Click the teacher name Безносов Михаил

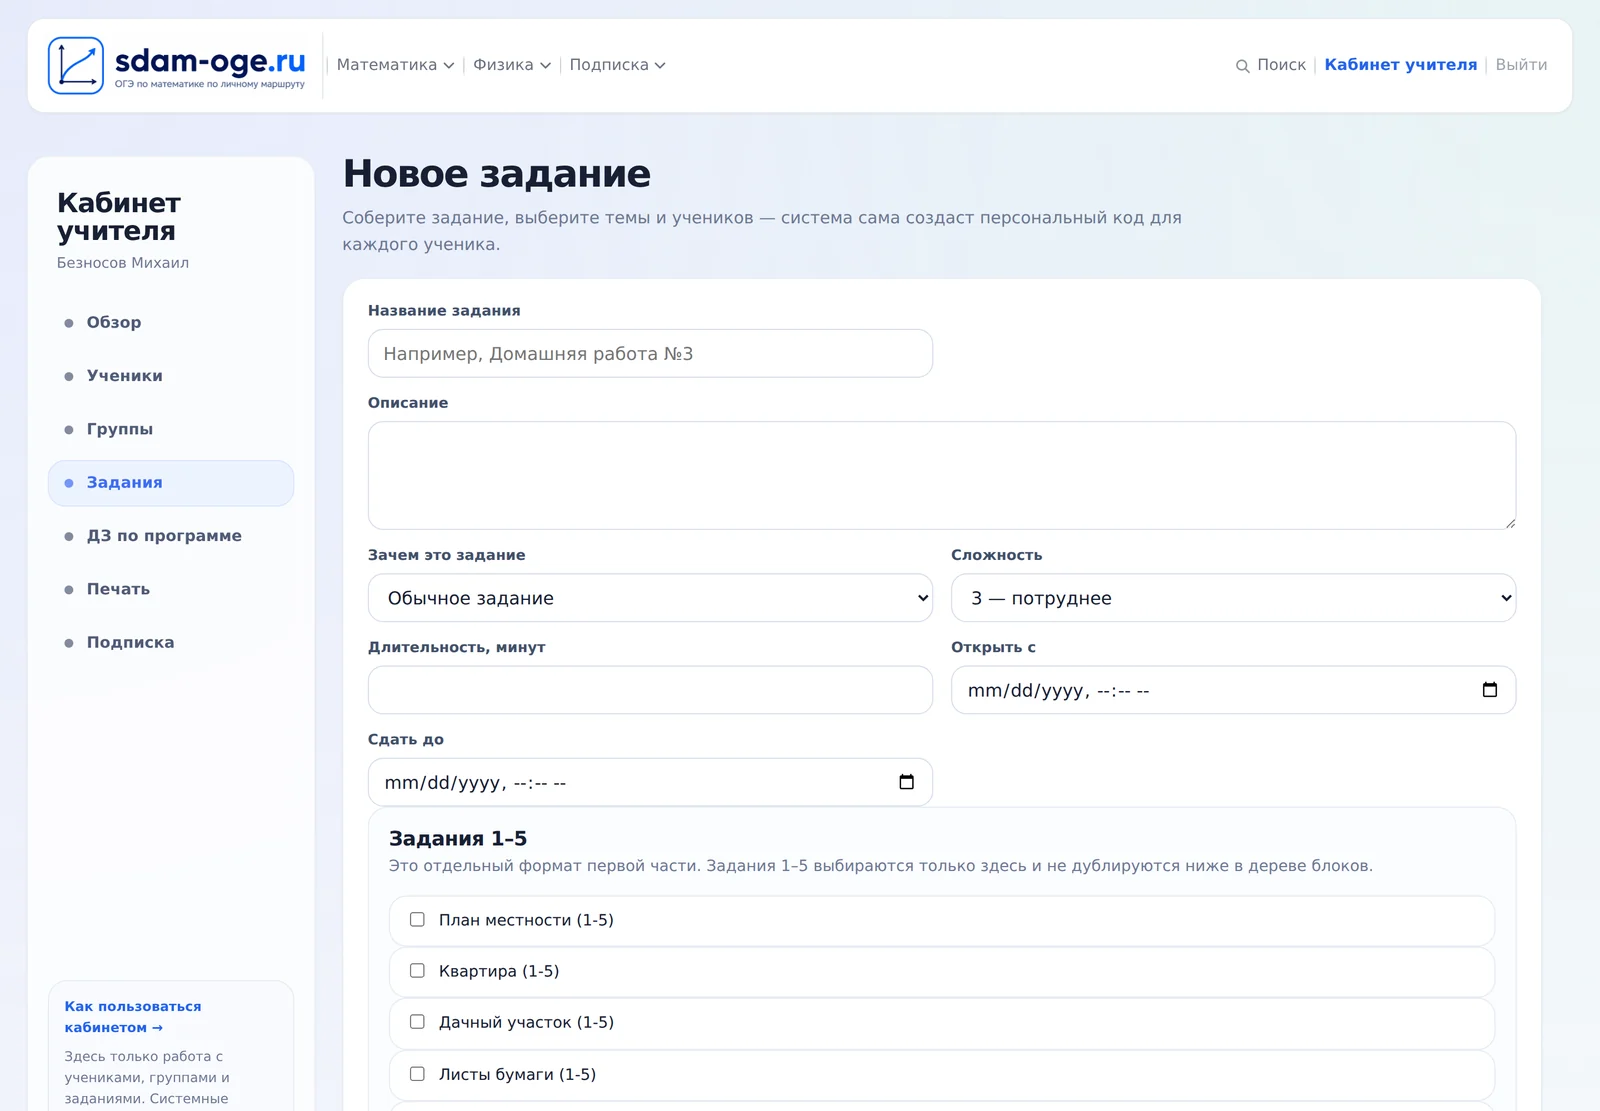[x=123, y=263]
